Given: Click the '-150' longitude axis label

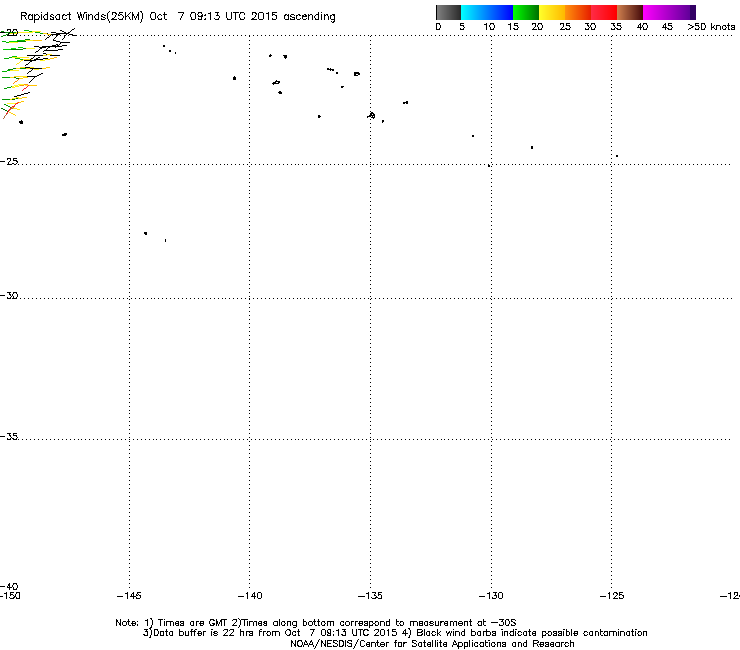Looking at the screenshot, I should pos(10,596).
